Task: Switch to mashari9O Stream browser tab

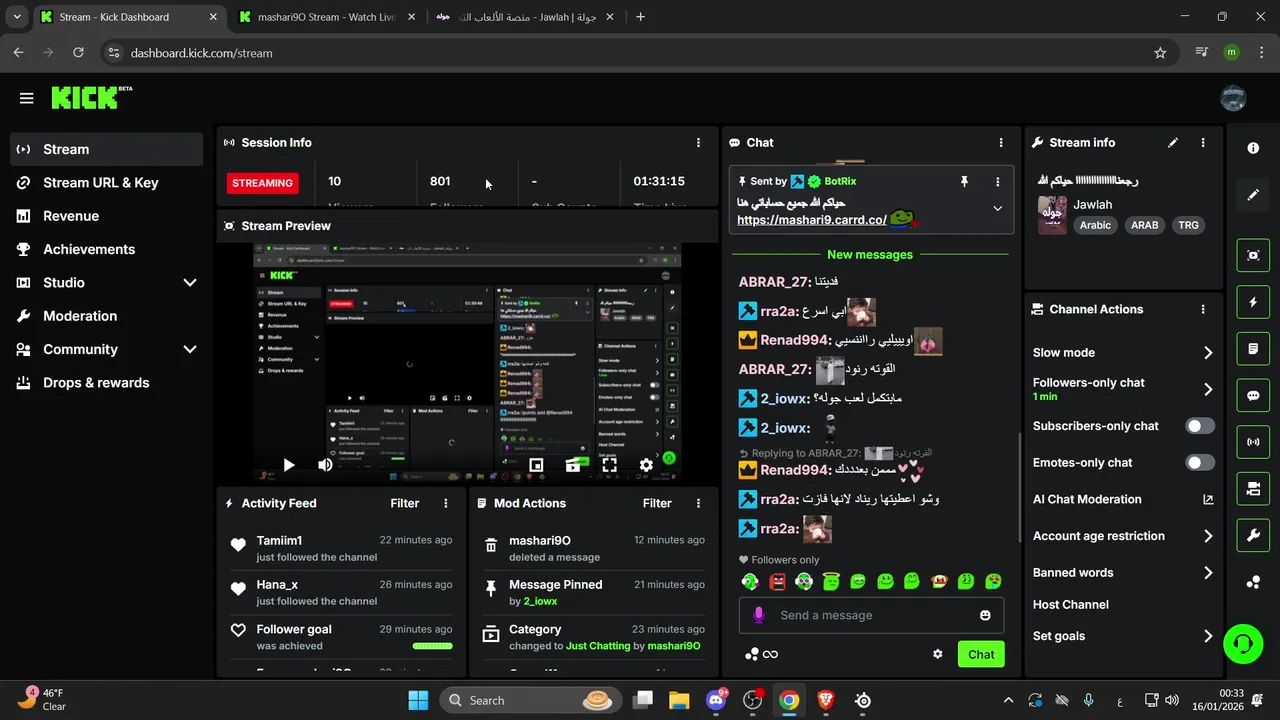Action: [326, 17]
